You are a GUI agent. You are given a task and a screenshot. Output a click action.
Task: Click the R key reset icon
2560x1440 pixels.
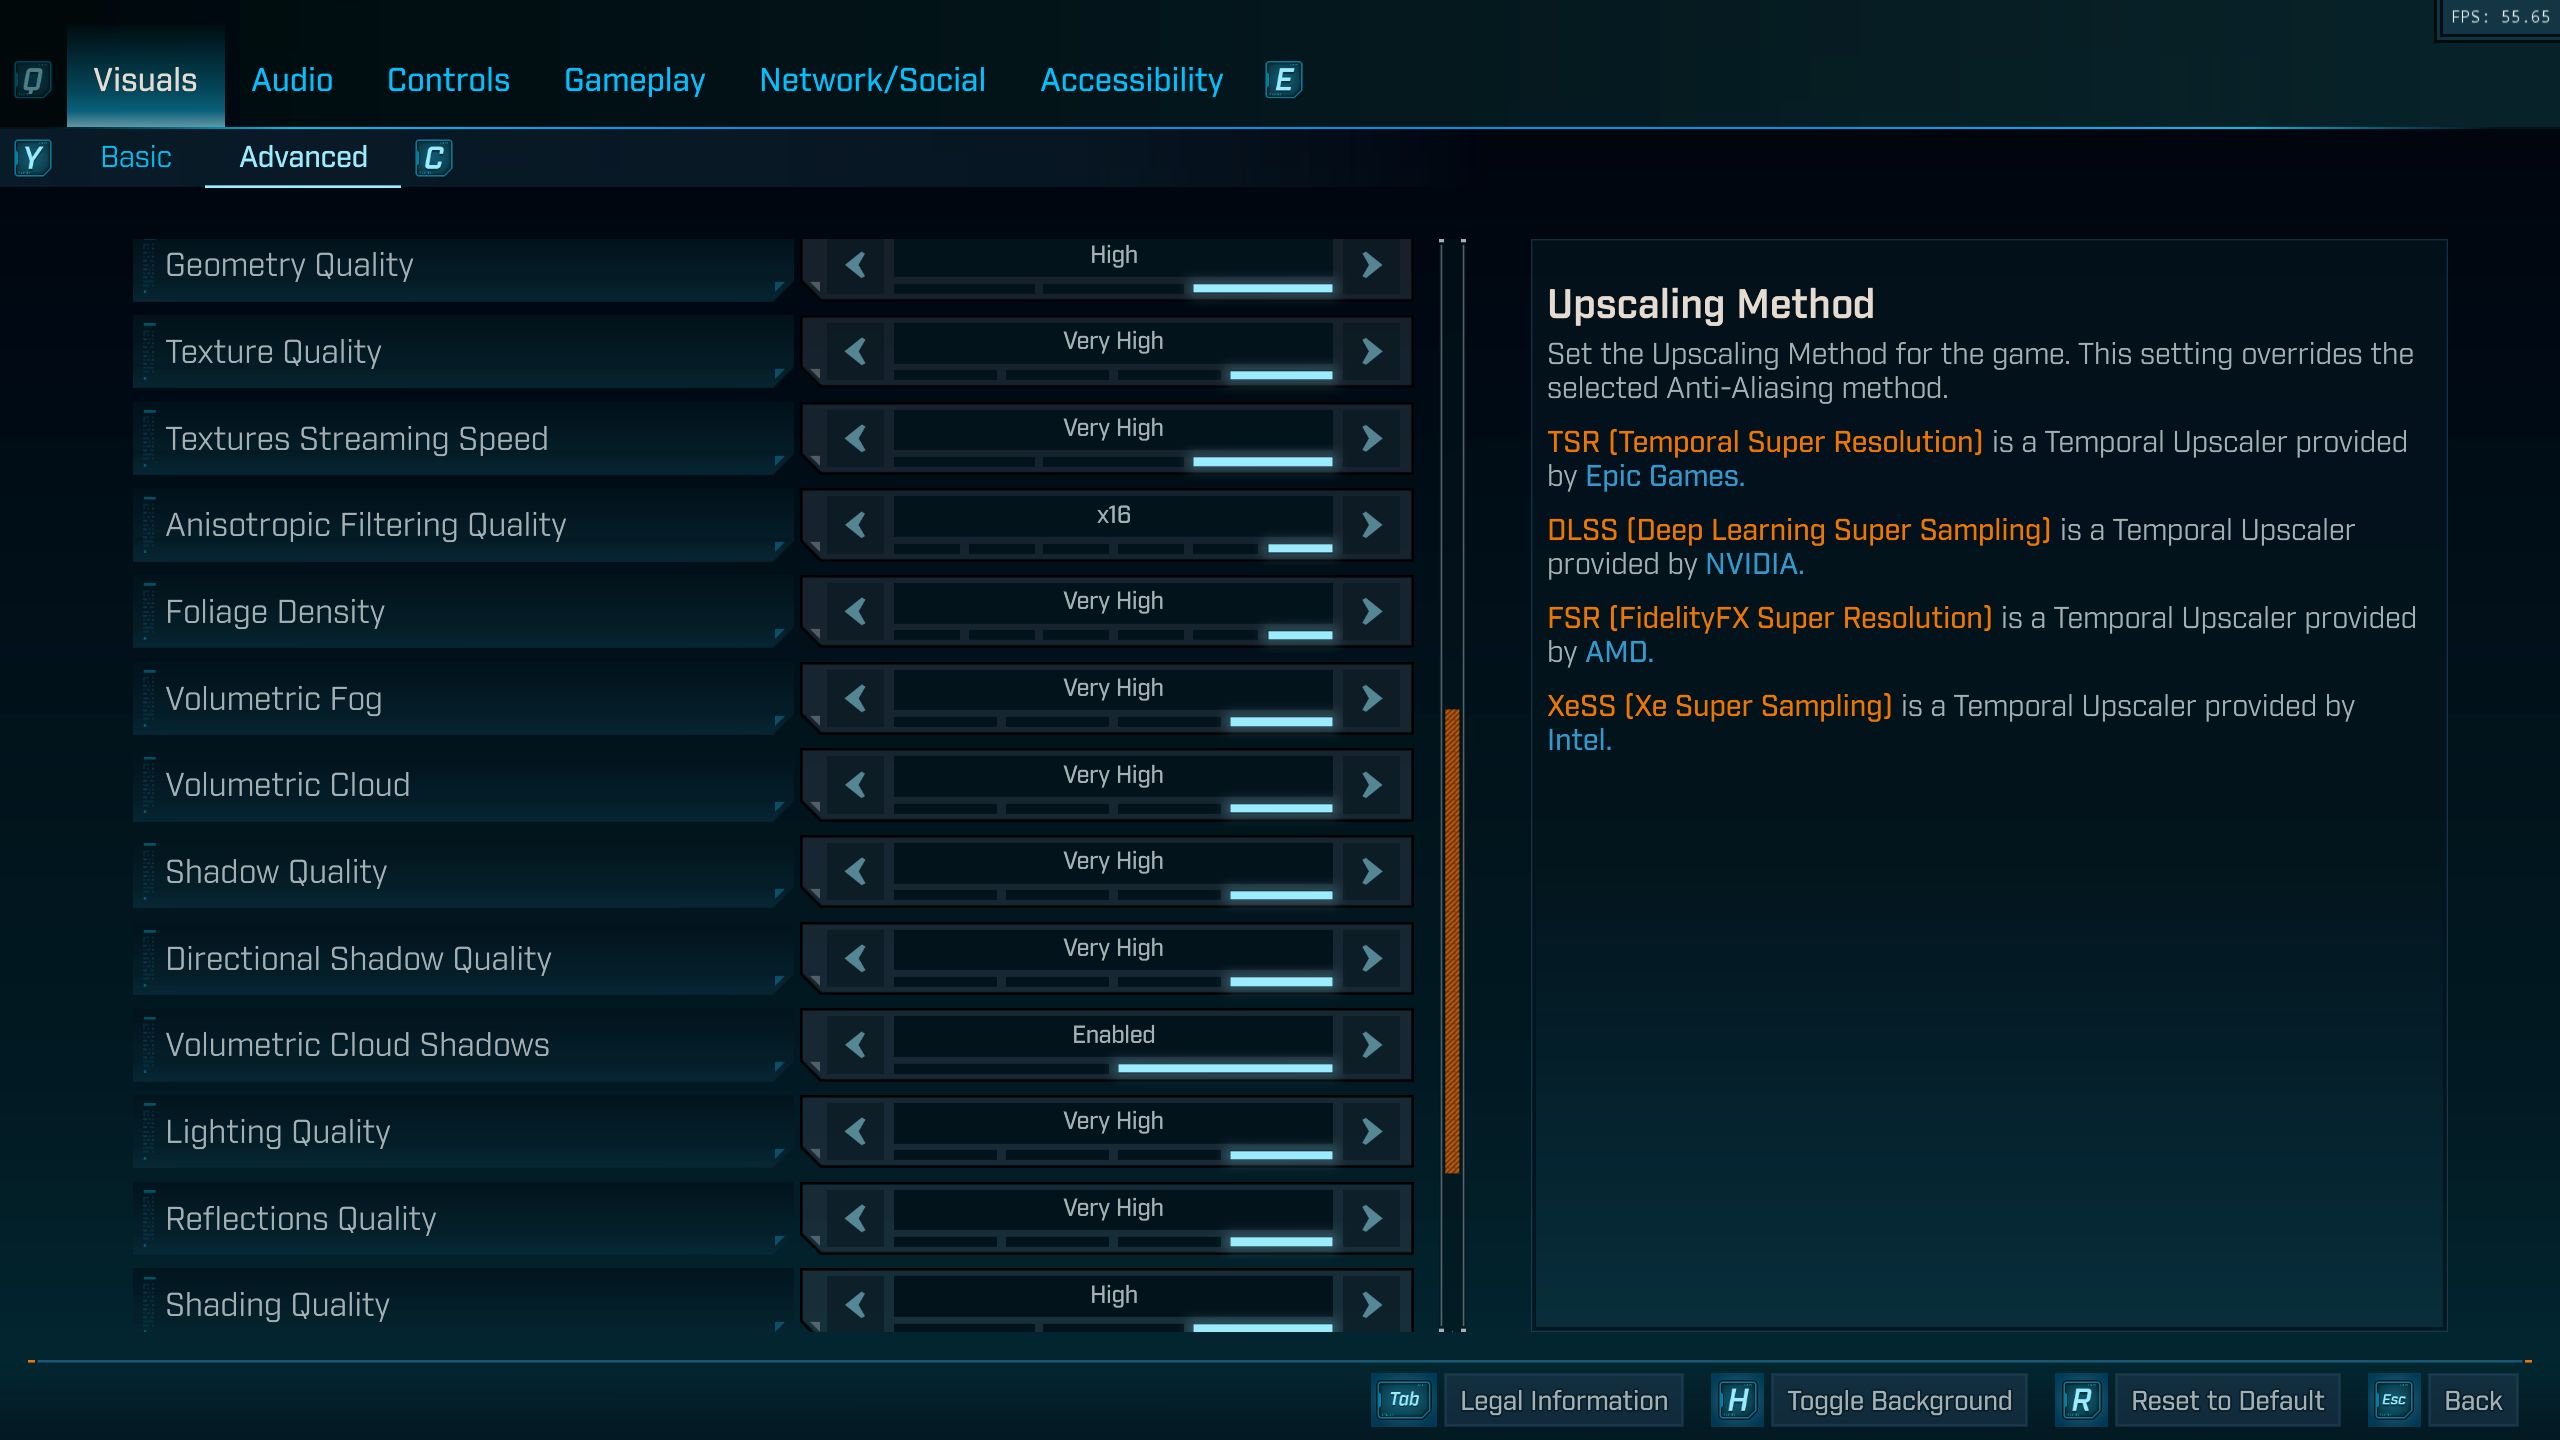pos(2081,1400)
